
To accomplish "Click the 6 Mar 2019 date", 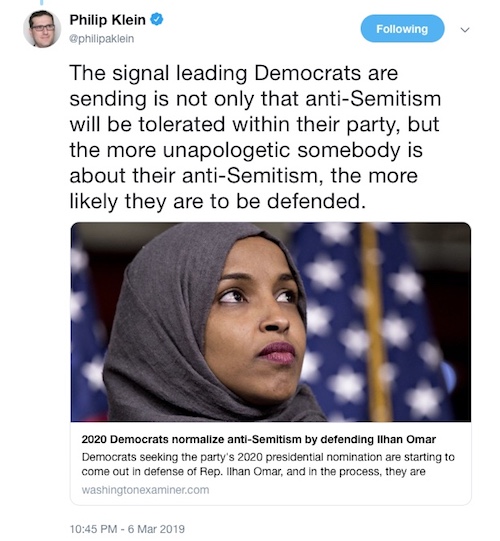I will pos(156,529).
